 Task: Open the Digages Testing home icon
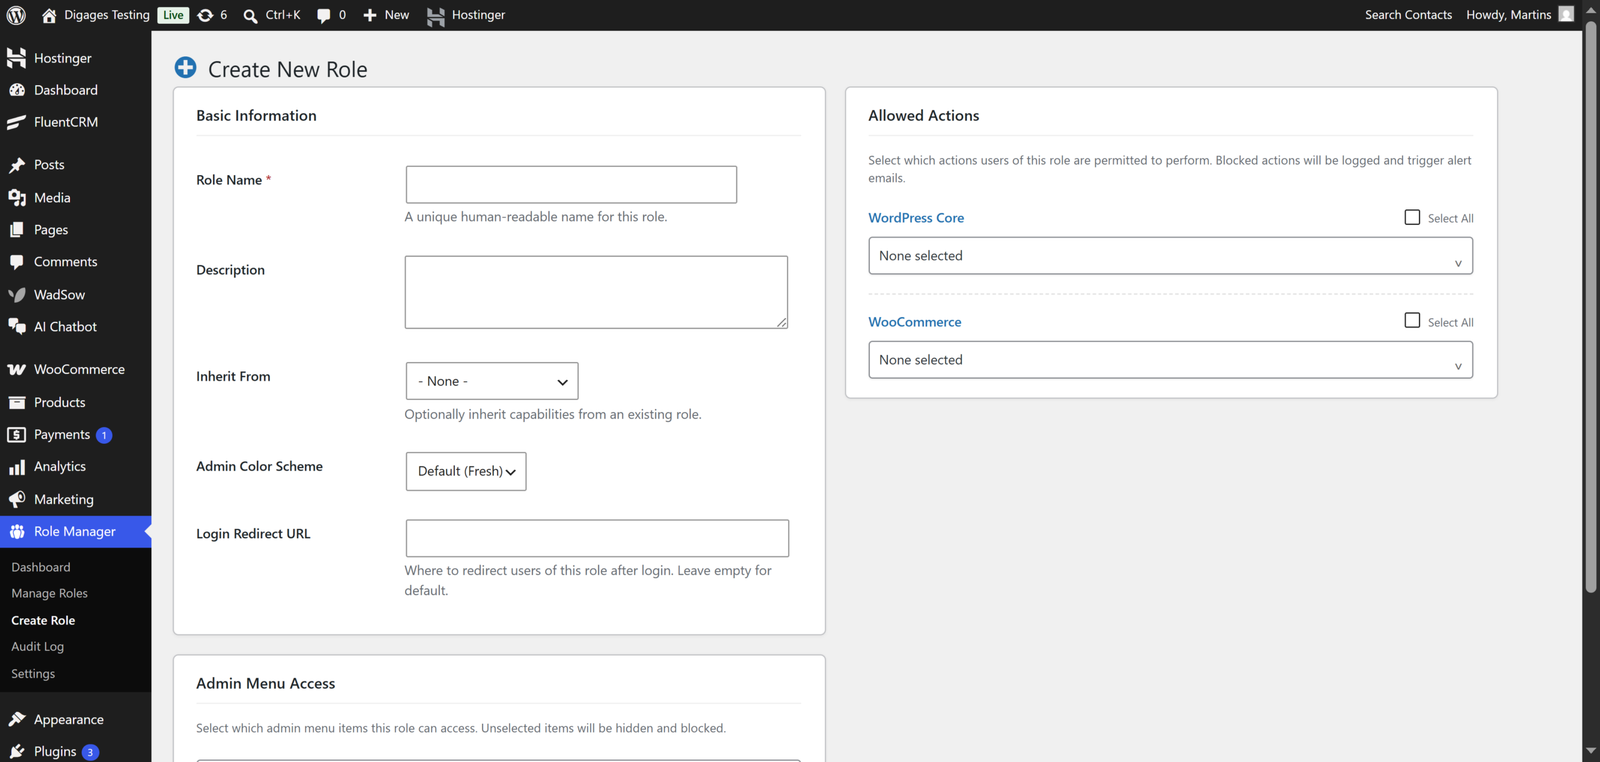pyautogui.click(x=49, y=15)
